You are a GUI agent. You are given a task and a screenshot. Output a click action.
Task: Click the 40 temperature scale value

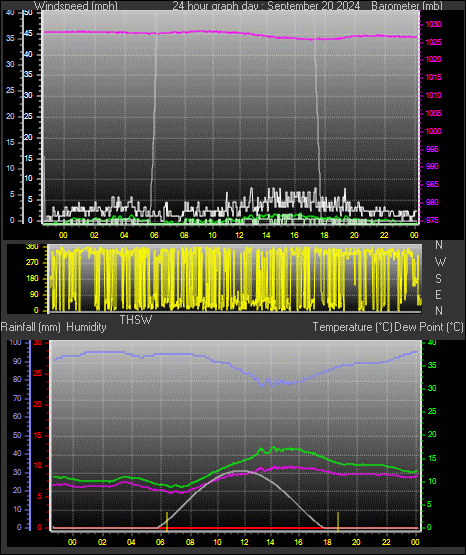(x=432, y=342)
